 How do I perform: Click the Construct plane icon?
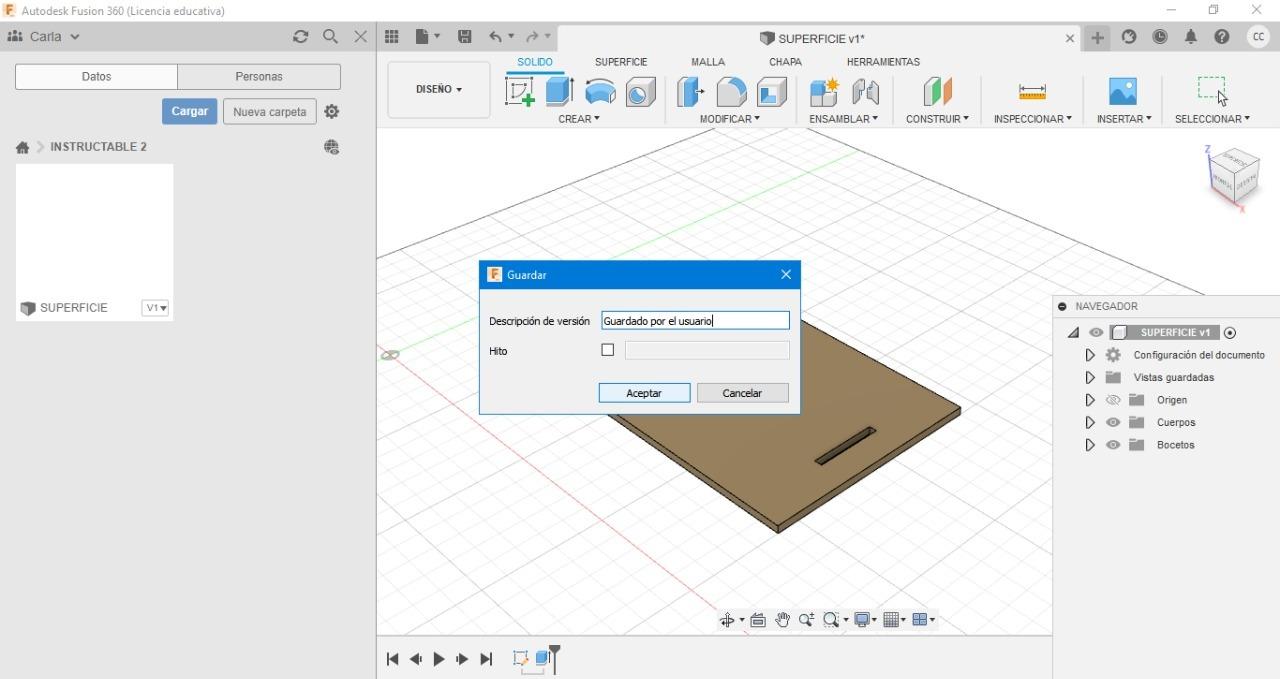[937, 92]
